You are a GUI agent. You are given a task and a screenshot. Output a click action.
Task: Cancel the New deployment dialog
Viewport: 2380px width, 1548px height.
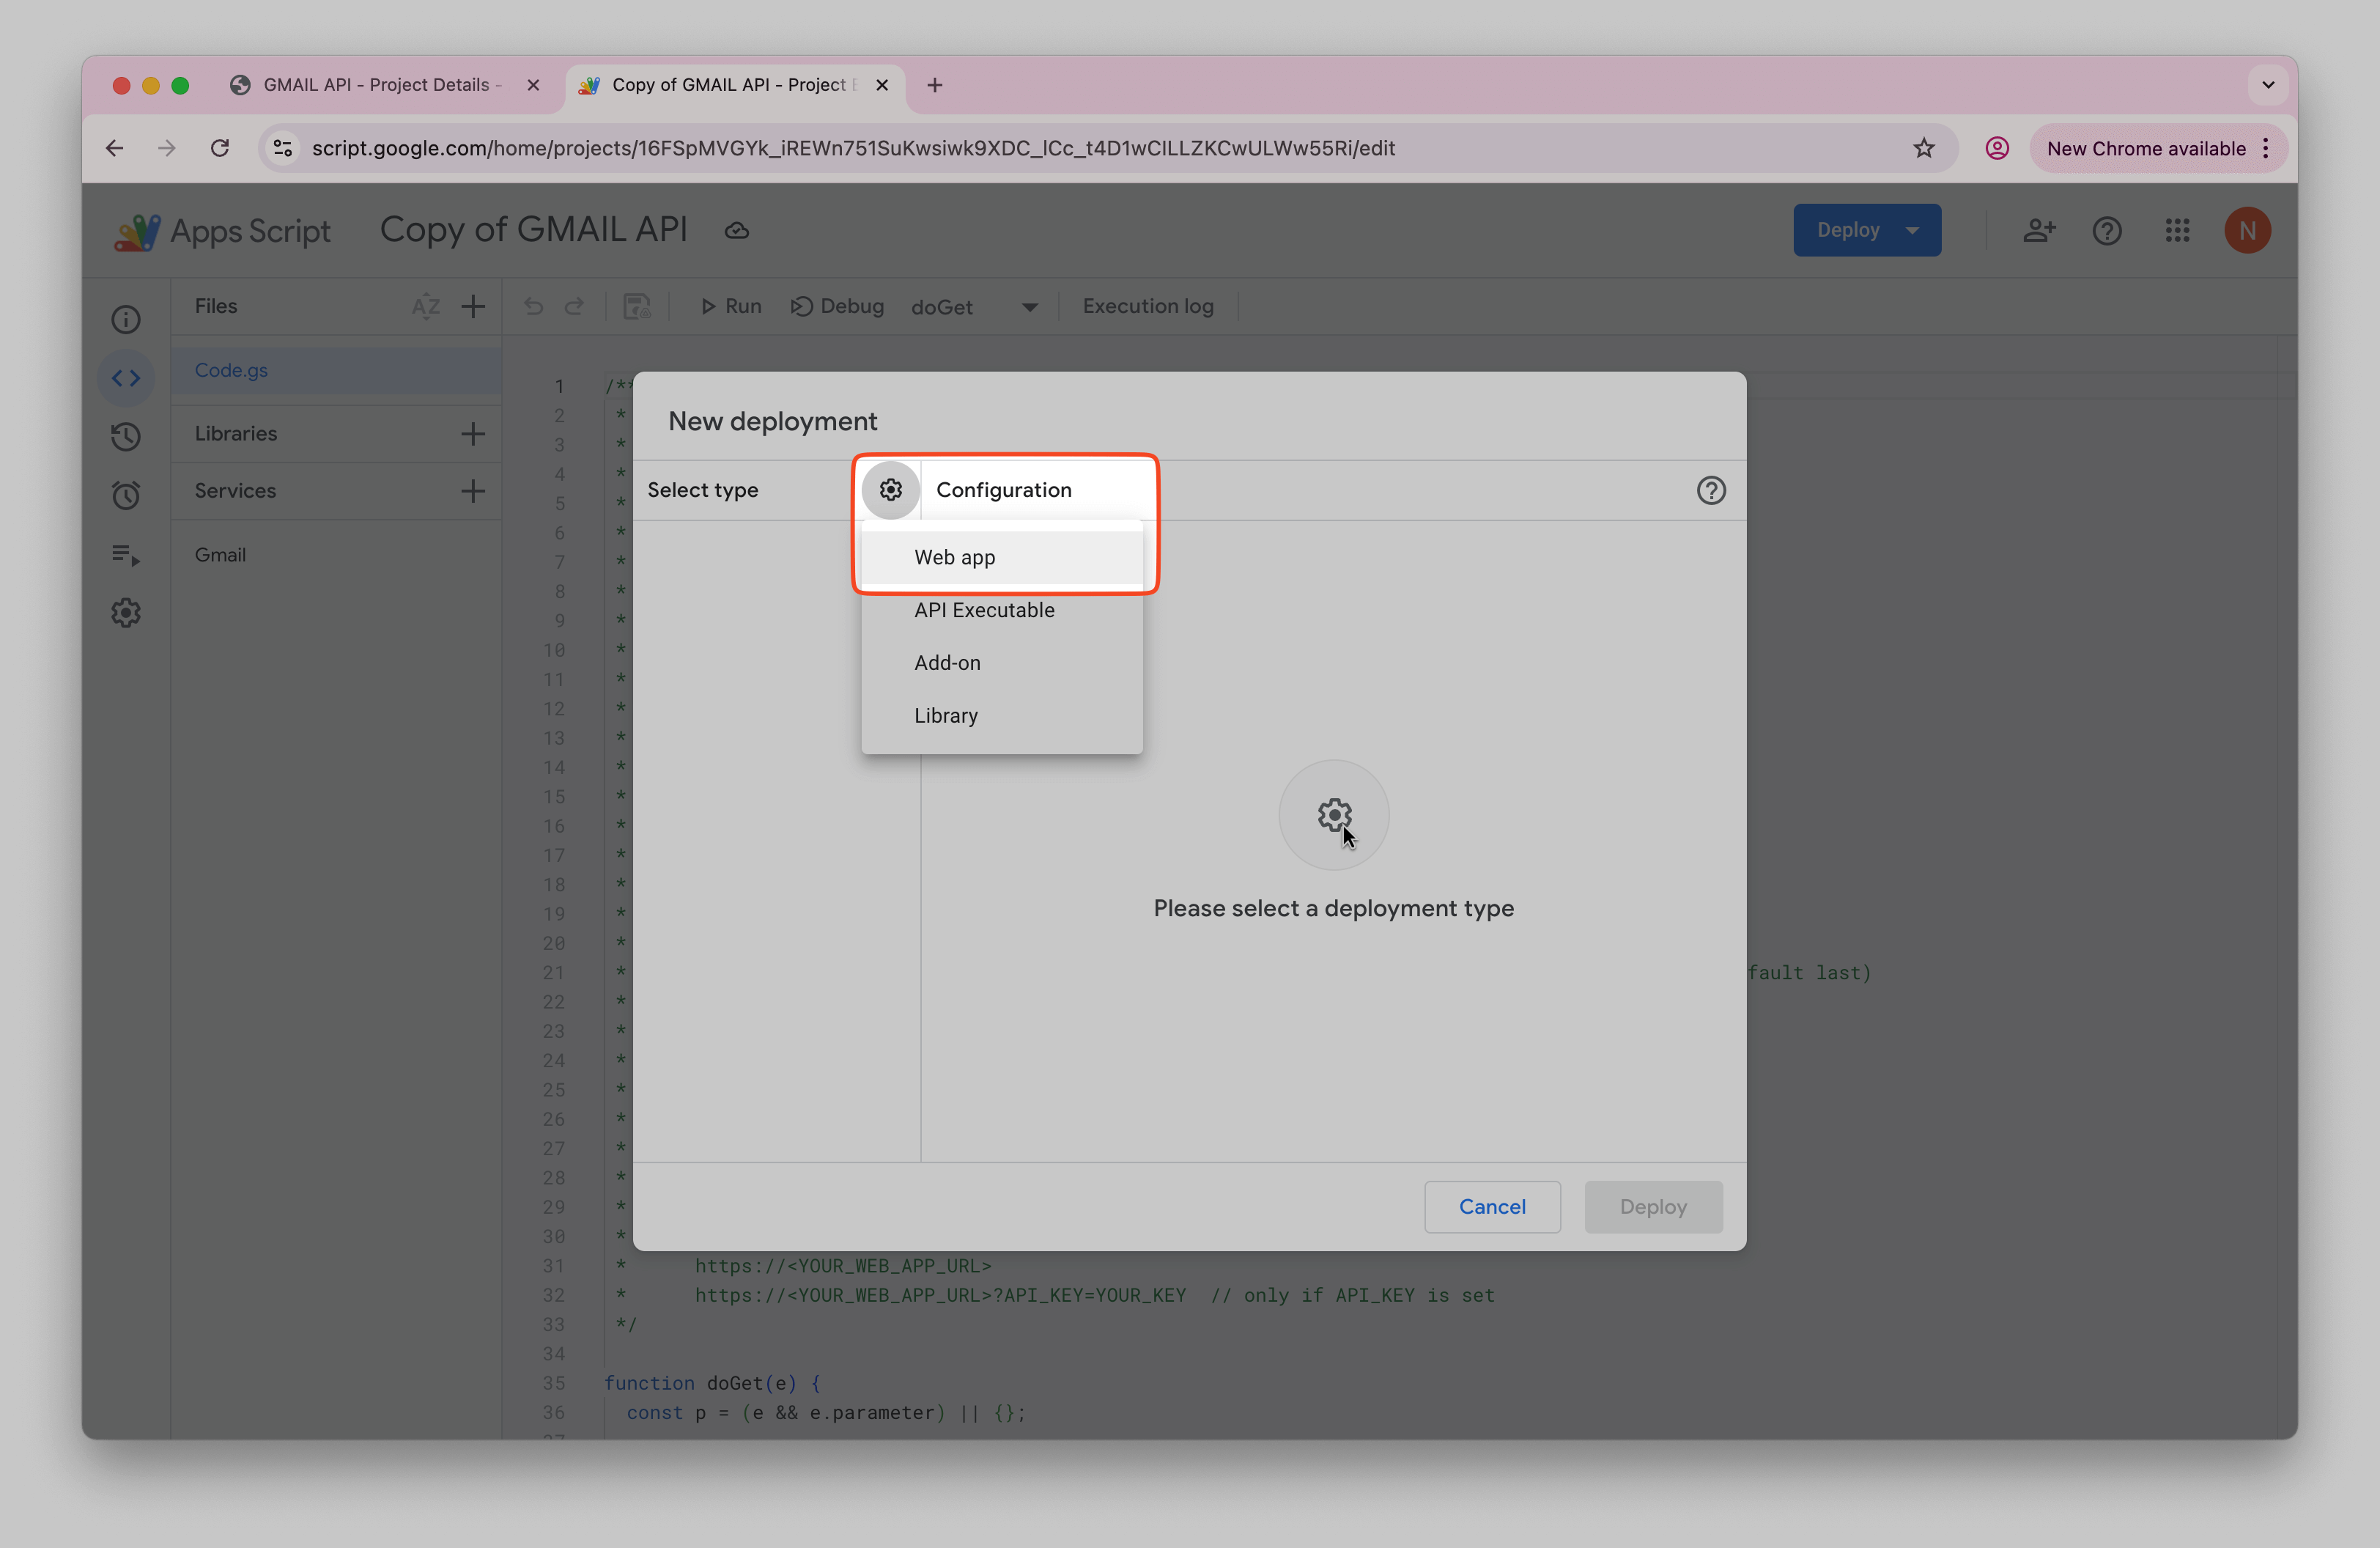pyautogui.click(x=1491, y=1206)
